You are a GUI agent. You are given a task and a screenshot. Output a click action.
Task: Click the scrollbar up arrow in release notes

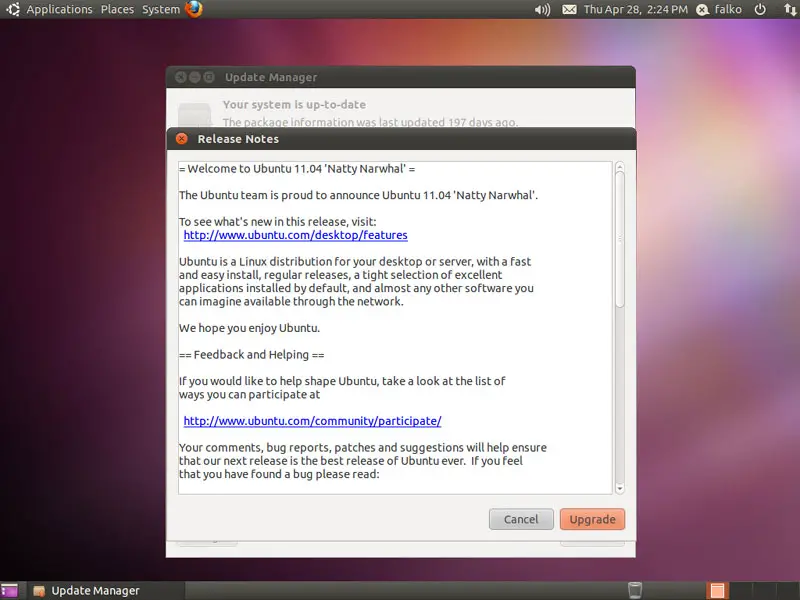620,167
